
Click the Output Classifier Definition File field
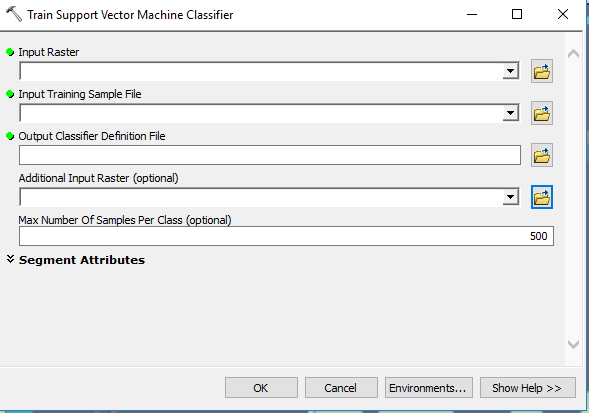(x=270, y=155)
